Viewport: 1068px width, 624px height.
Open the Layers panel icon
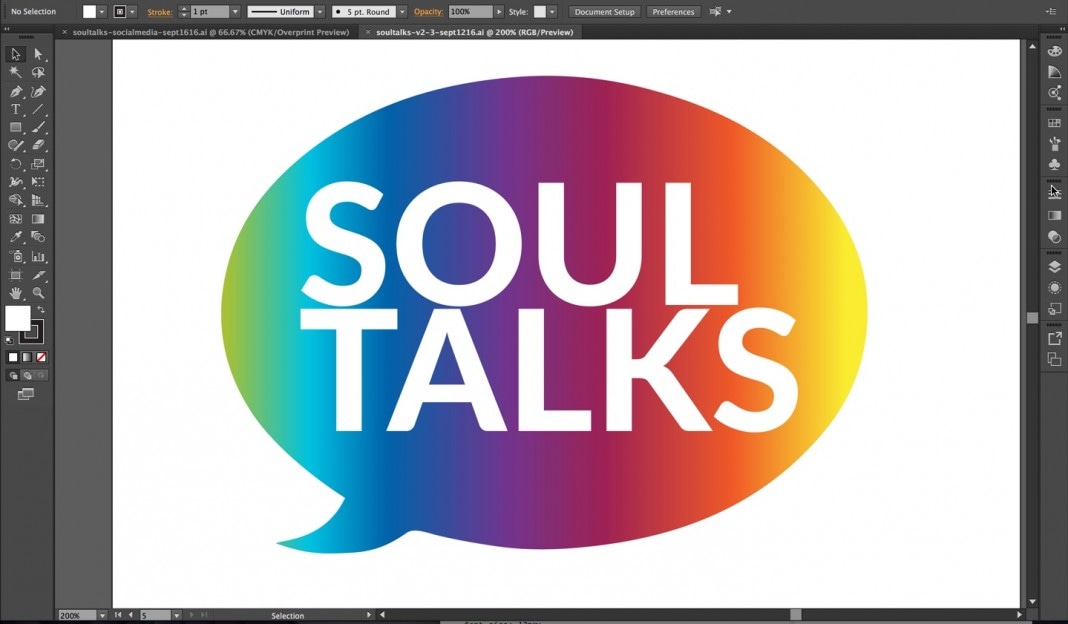(x=1054, y=267)
